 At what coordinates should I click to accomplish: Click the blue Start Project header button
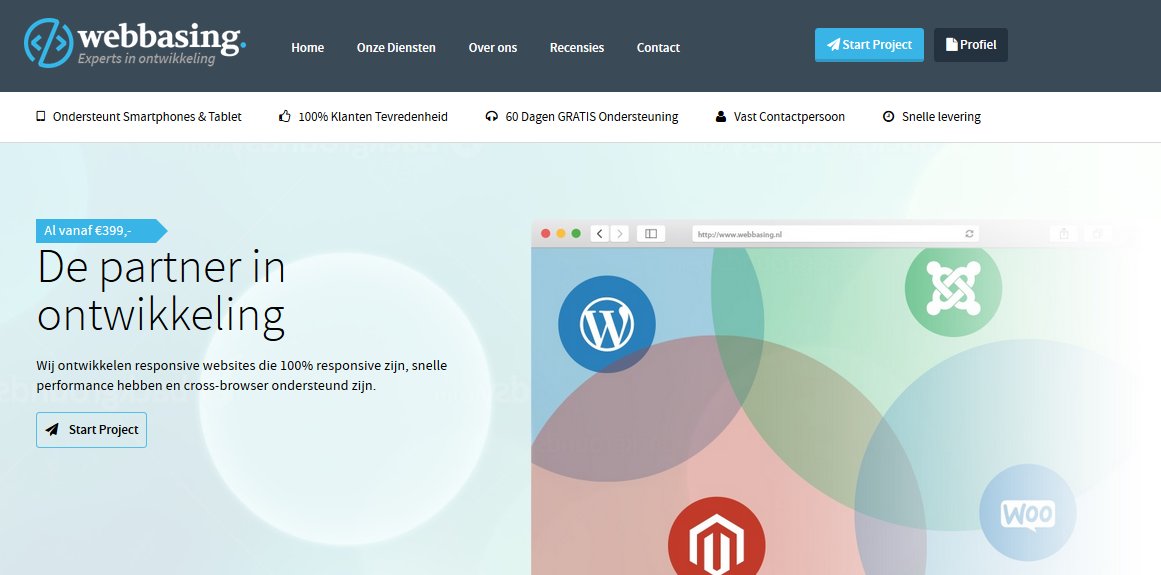[x=869, y=44]
